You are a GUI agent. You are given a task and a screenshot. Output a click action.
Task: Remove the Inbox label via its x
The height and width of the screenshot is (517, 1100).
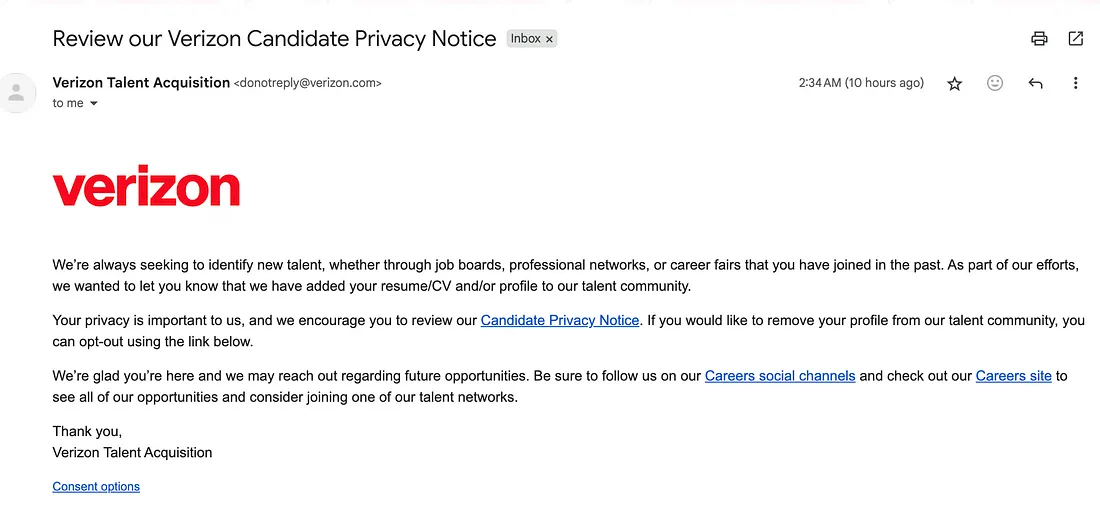[549, 39]
